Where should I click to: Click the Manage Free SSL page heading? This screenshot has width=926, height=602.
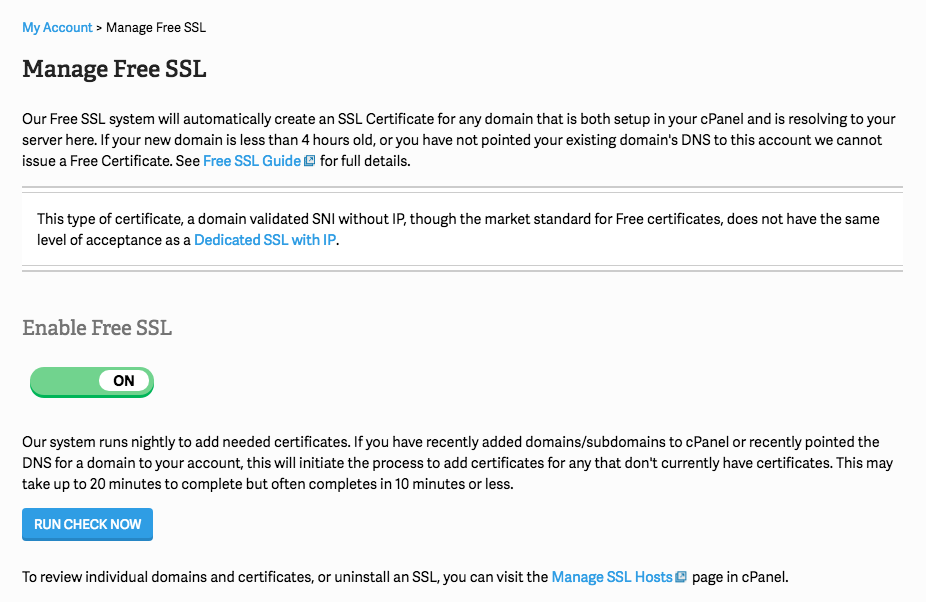pyautogui.click(x=114, y=69)
